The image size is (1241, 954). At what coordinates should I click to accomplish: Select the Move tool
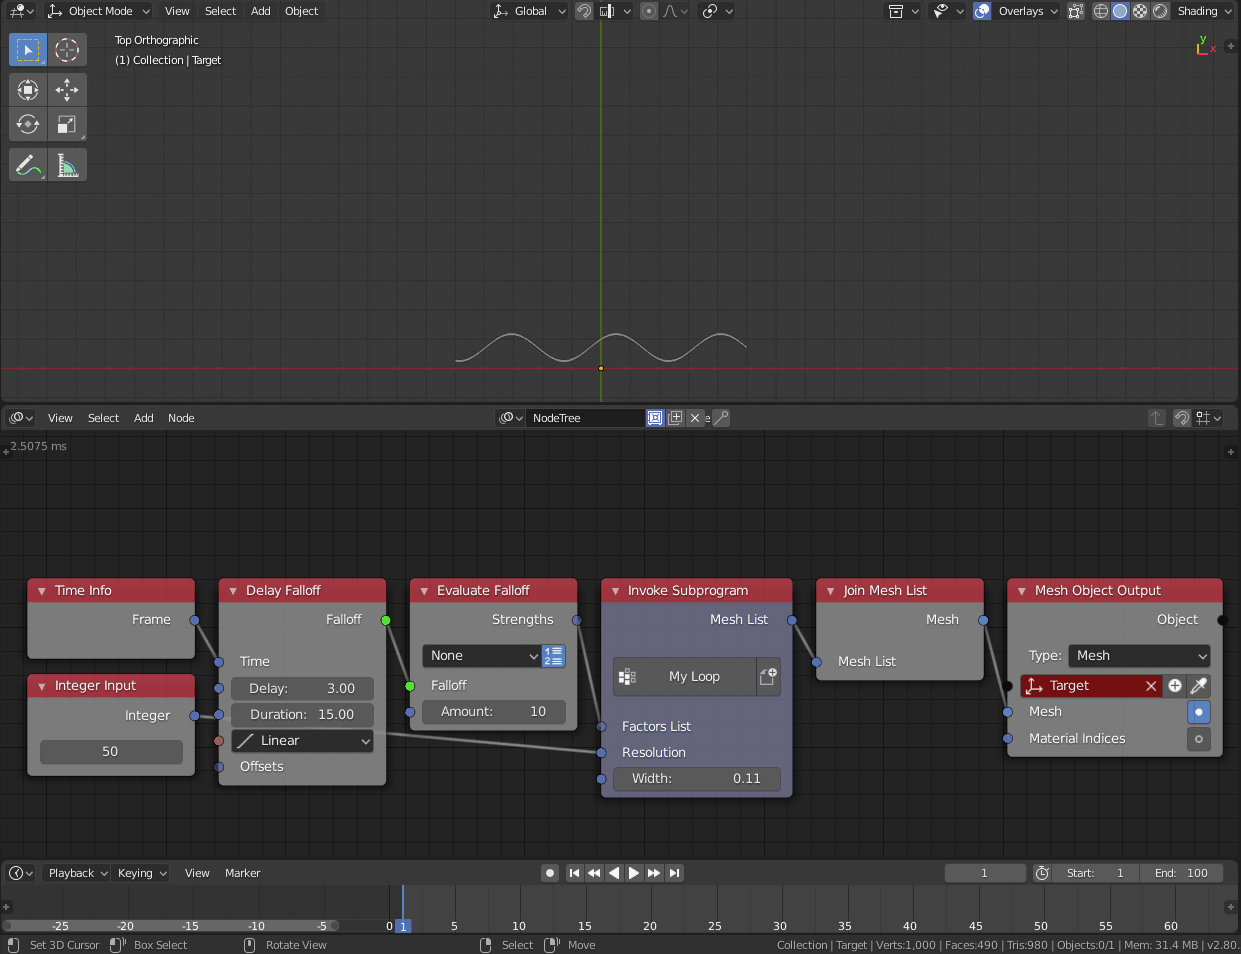[67, 90]
